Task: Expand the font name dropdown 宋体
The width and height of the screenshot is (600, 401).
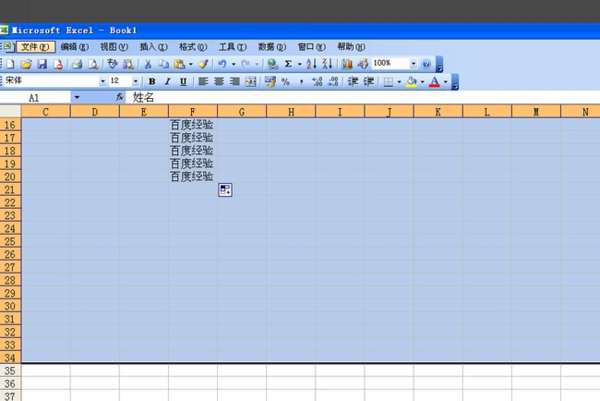Action: tap(101, 81)
